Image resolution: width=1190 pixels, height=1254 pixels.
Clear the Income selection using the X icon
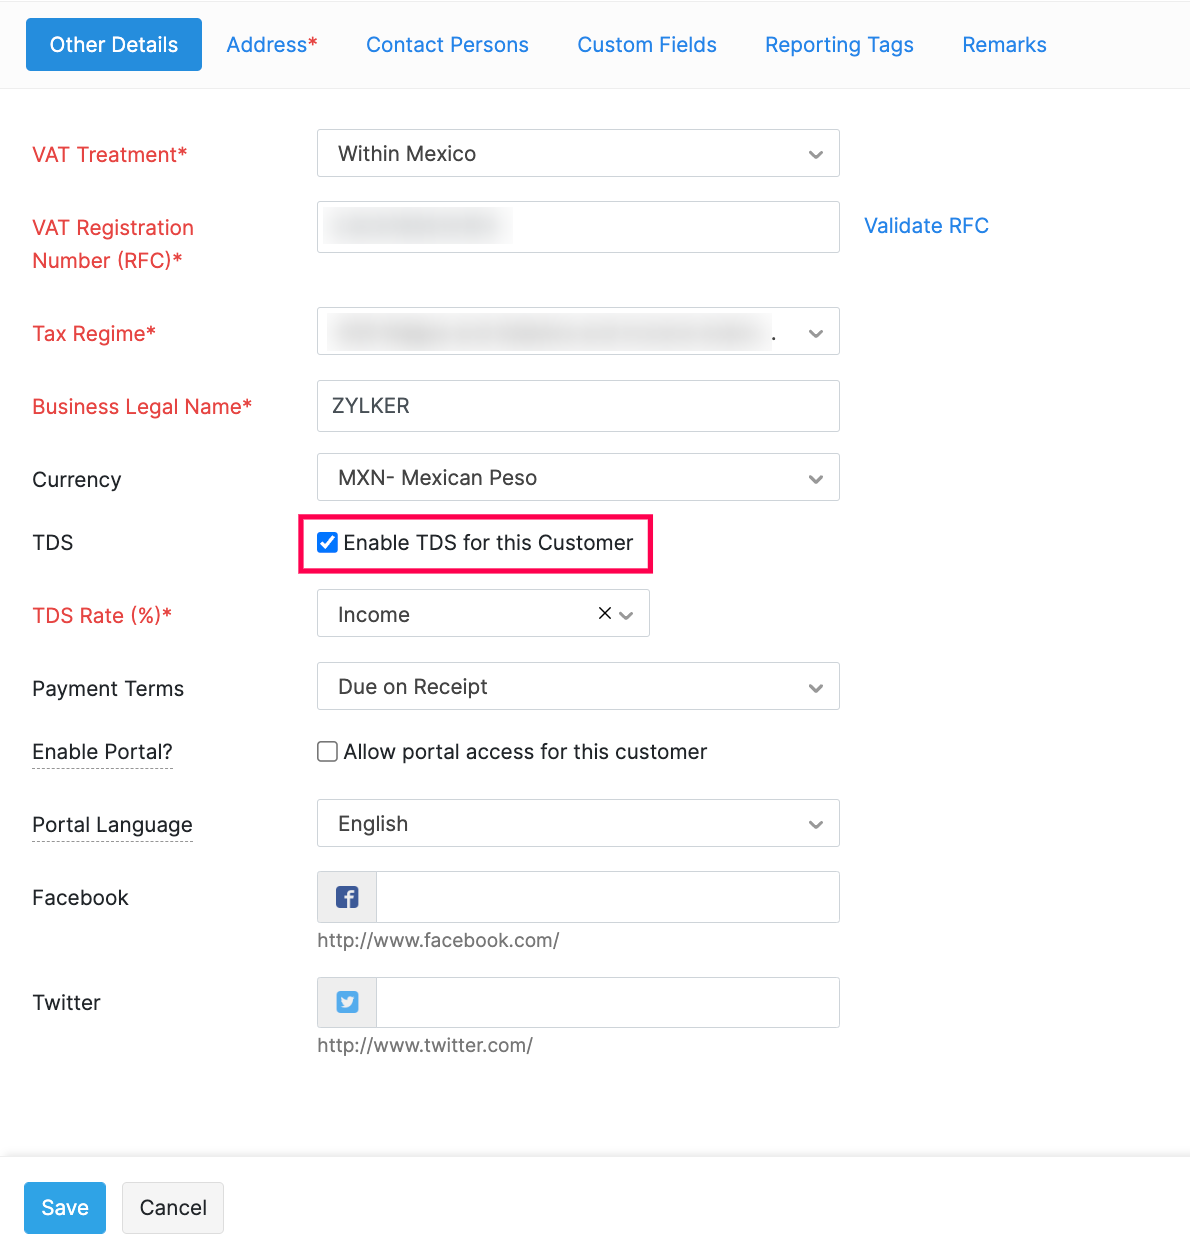click(x=604, y=613)
